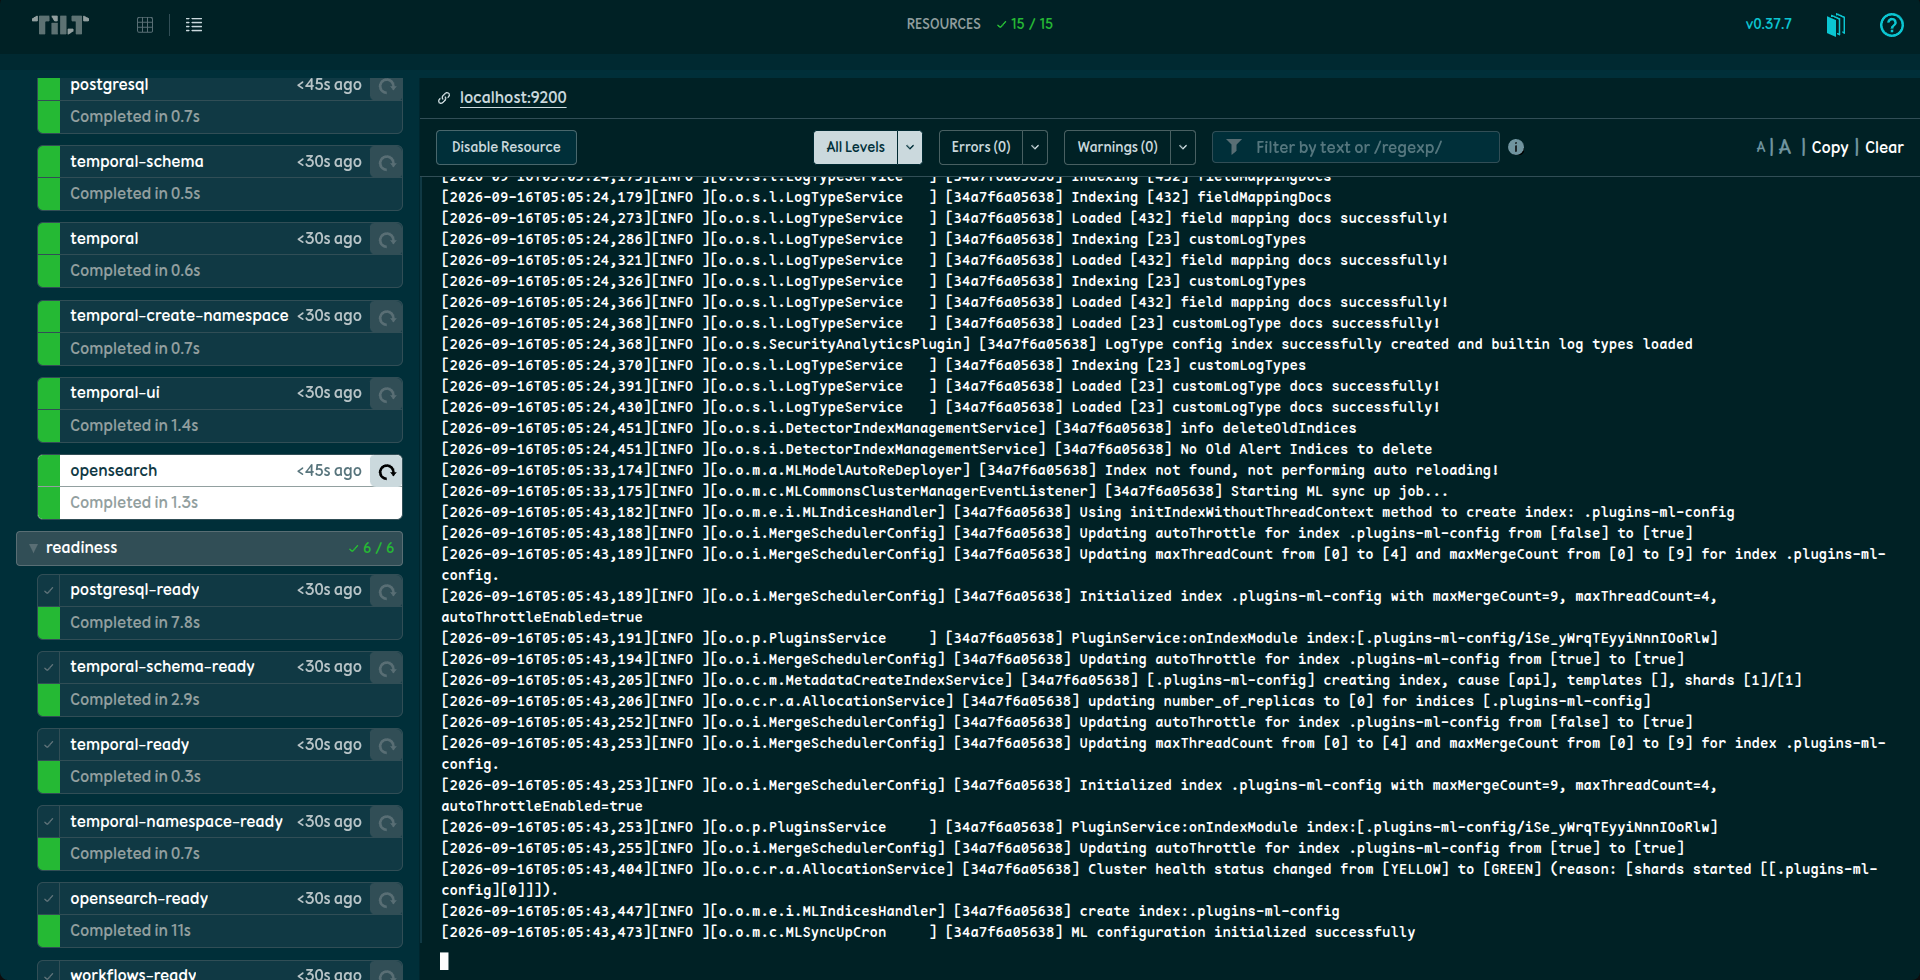The height and width of the screenshot is (980, 1920).
Task: Select the opensearch resource
Action: pos(220,487)
